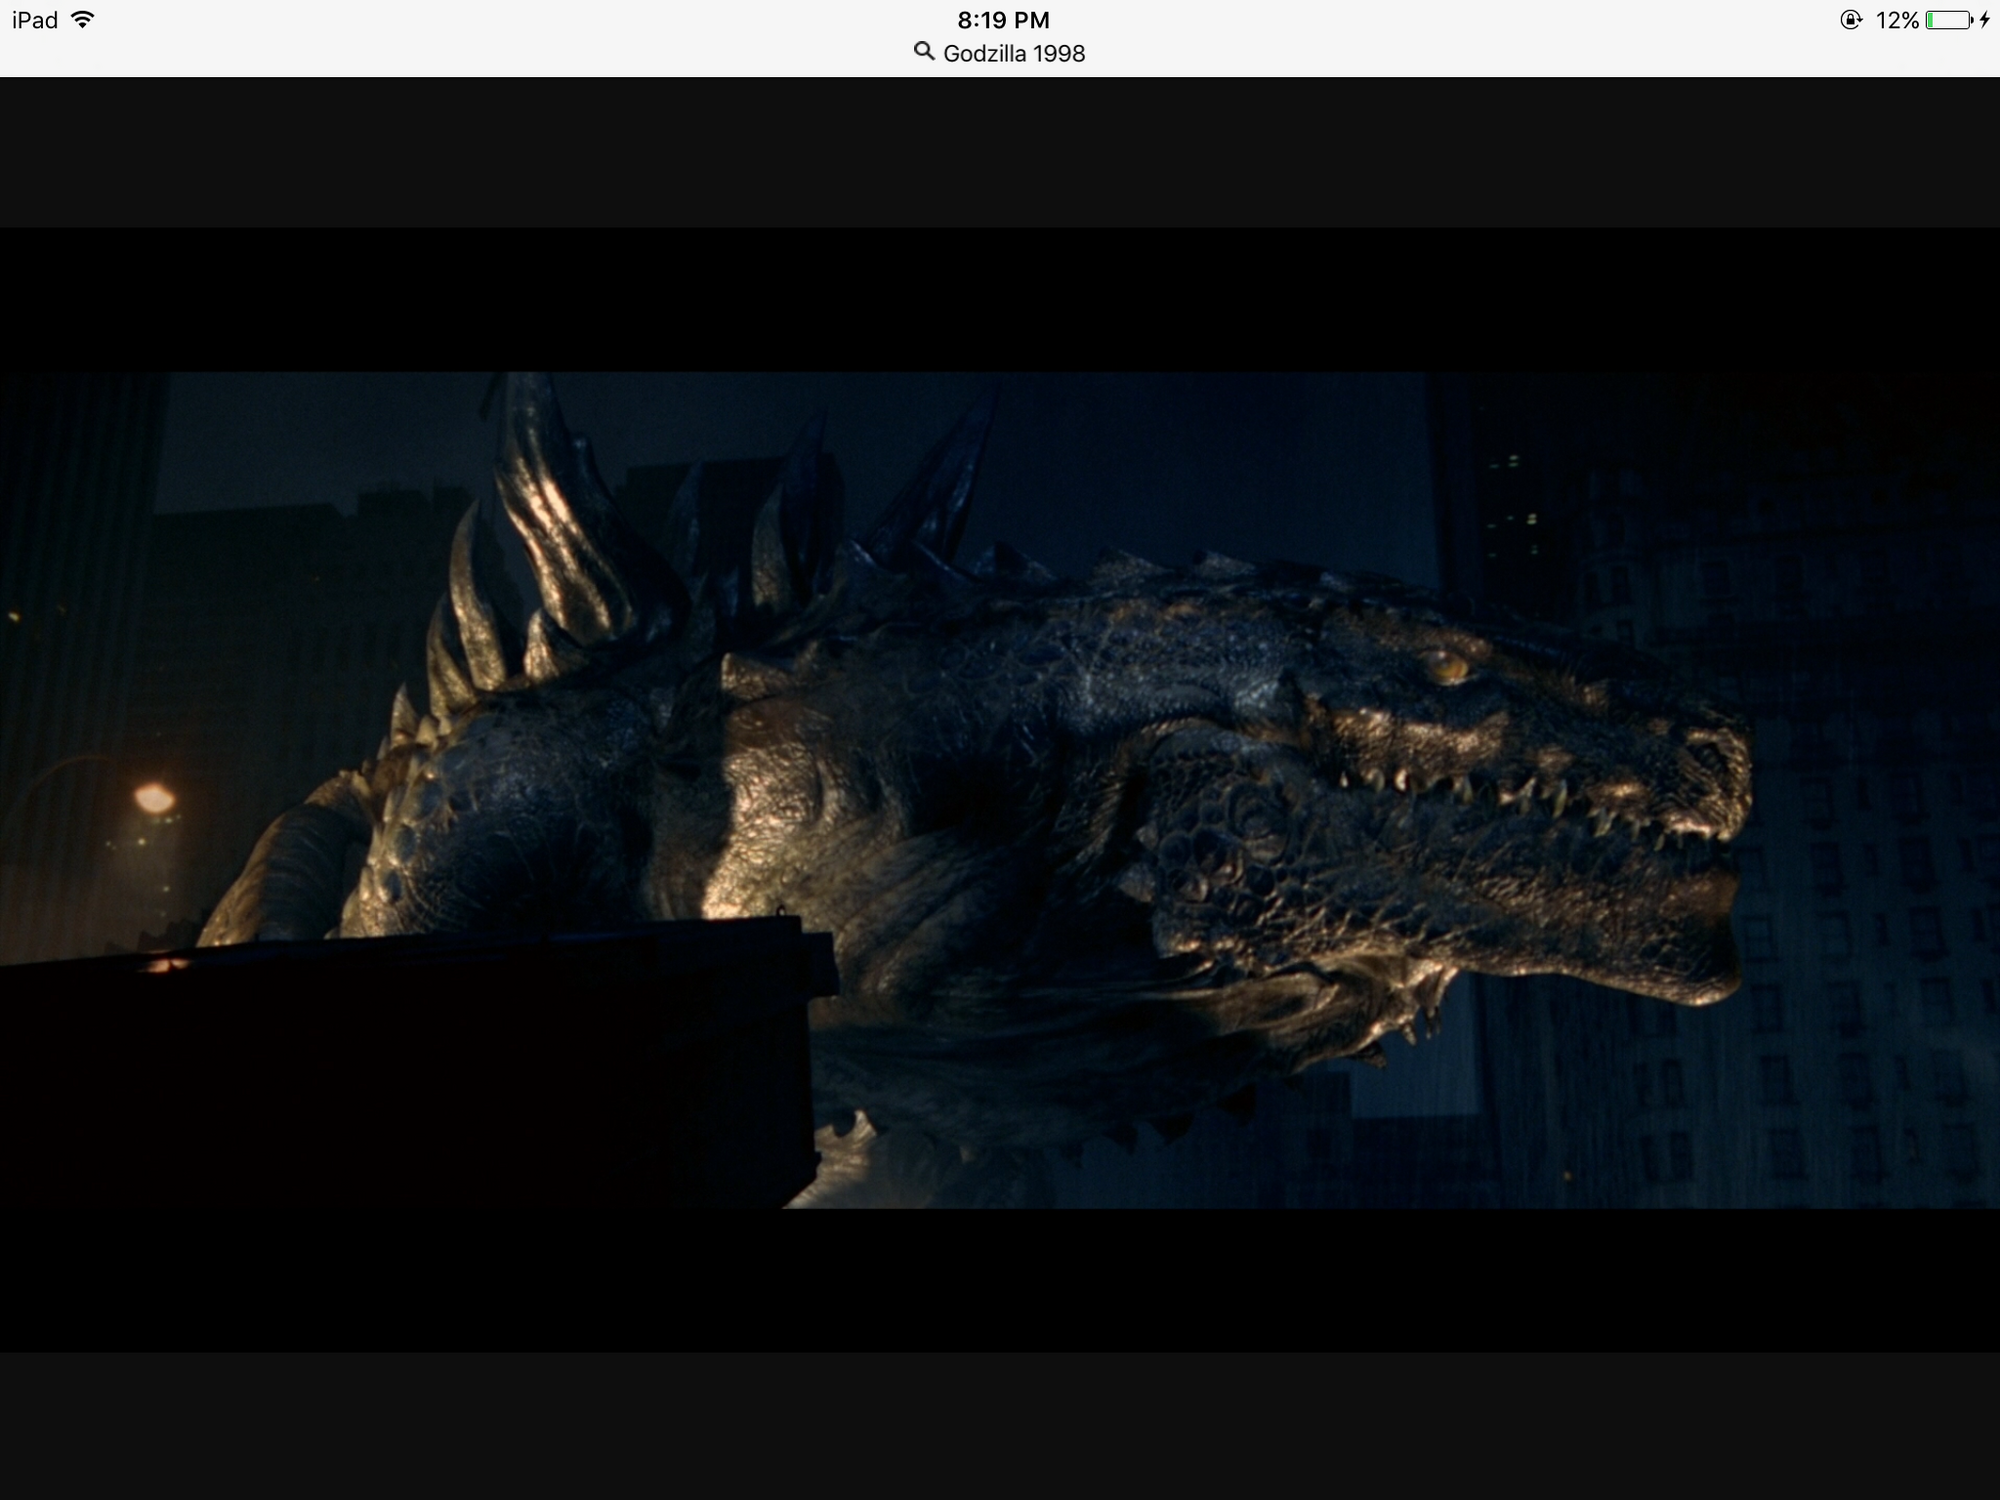Tap the rotation lock status icon
2000x1500 pixels.
point(1851,20)
